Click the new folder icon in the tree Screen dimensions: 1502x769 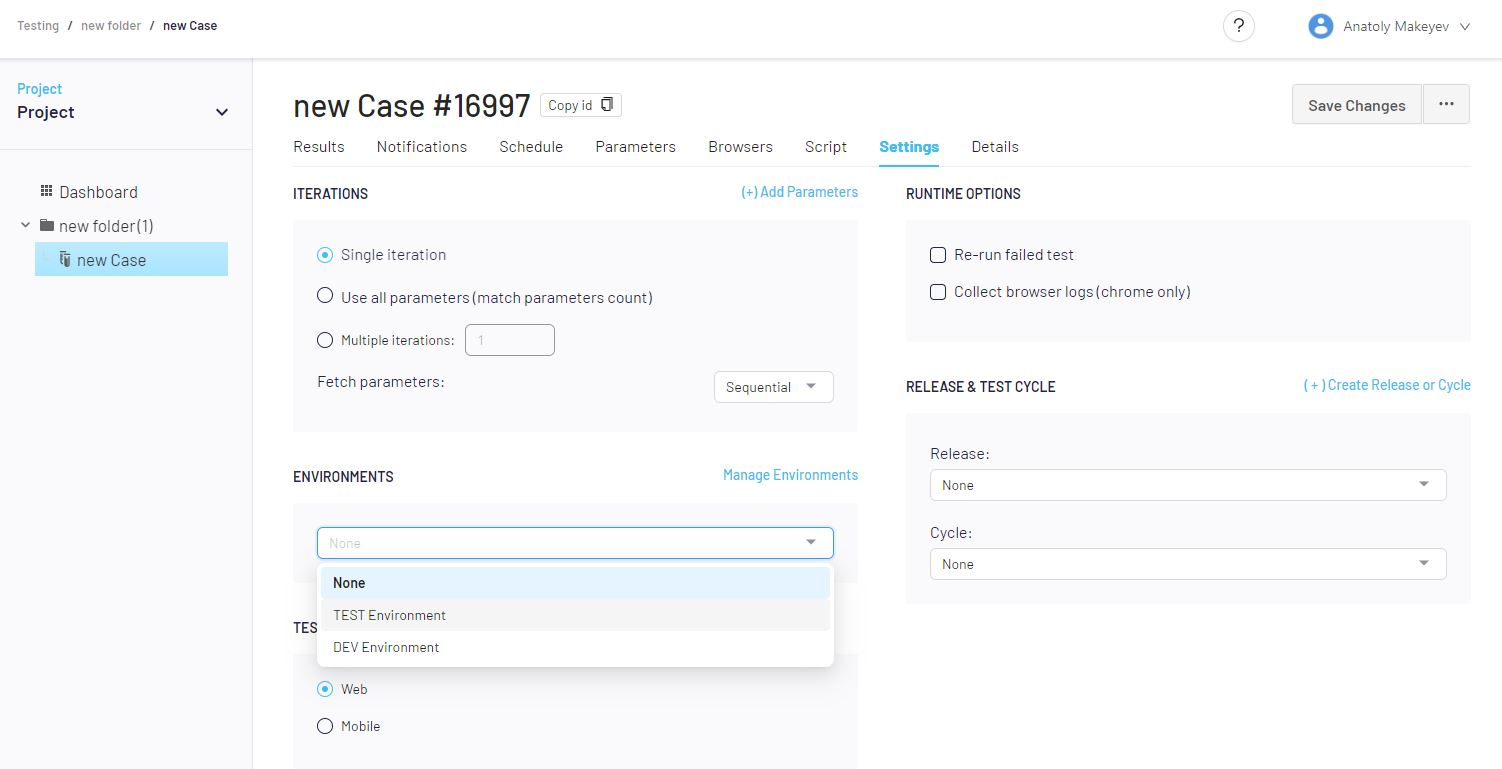click(x=46, y=225)
